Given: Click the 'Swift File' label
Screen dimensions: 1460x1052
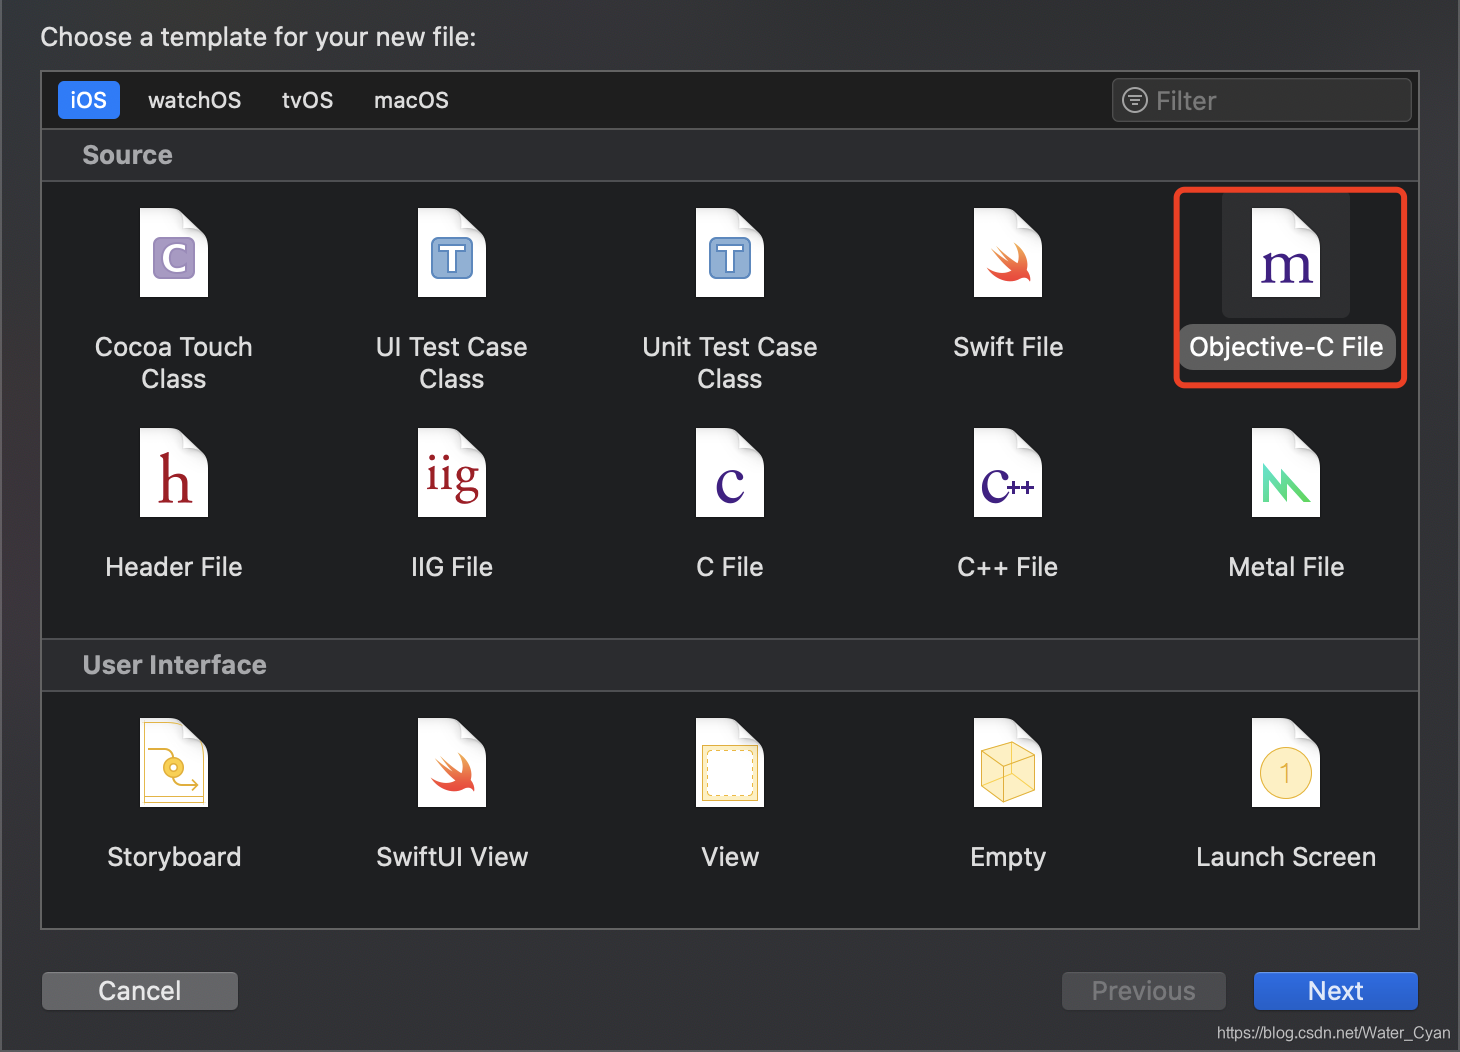Looking at the screenshot, I should point(1008,347).
